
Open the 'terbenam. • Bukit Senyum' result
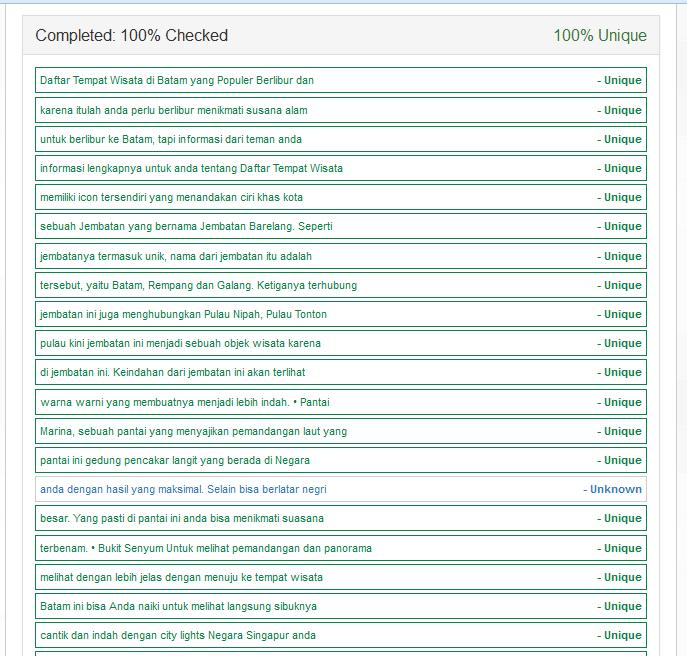pyautogui.click(x=206, y=548)
